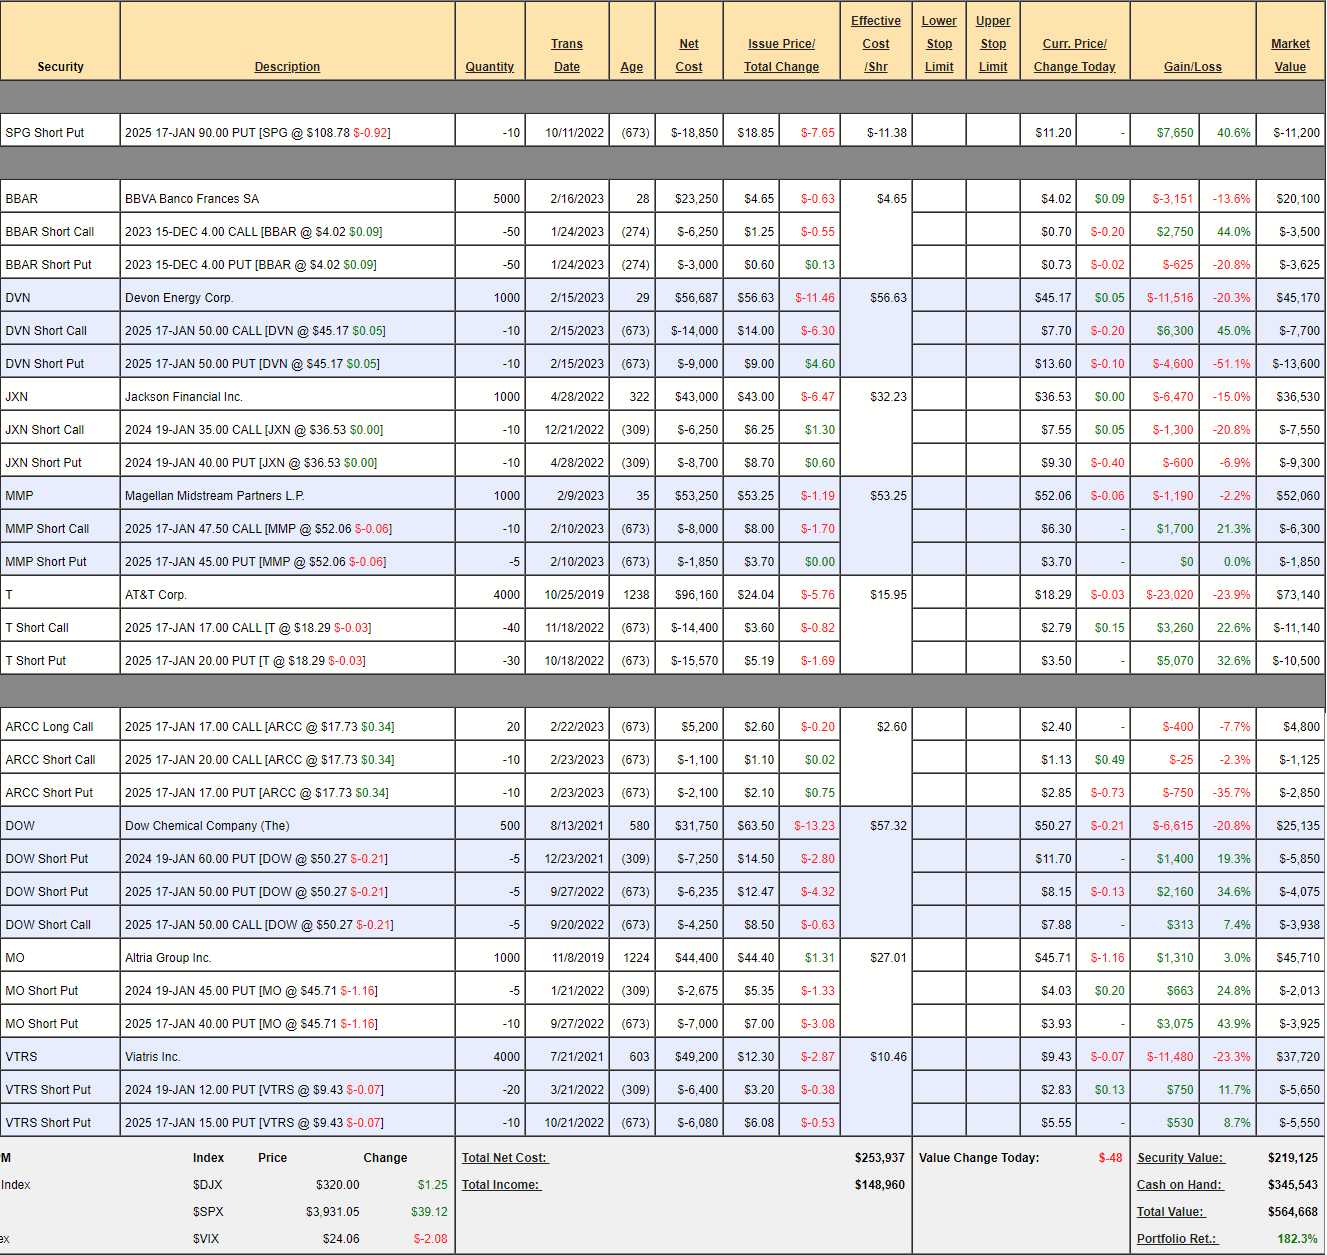Image resolution: width=1327 pixels, height=1255 pixels.
Task: Sort by the Quantity column header
Action: click(x=489, y=67)
